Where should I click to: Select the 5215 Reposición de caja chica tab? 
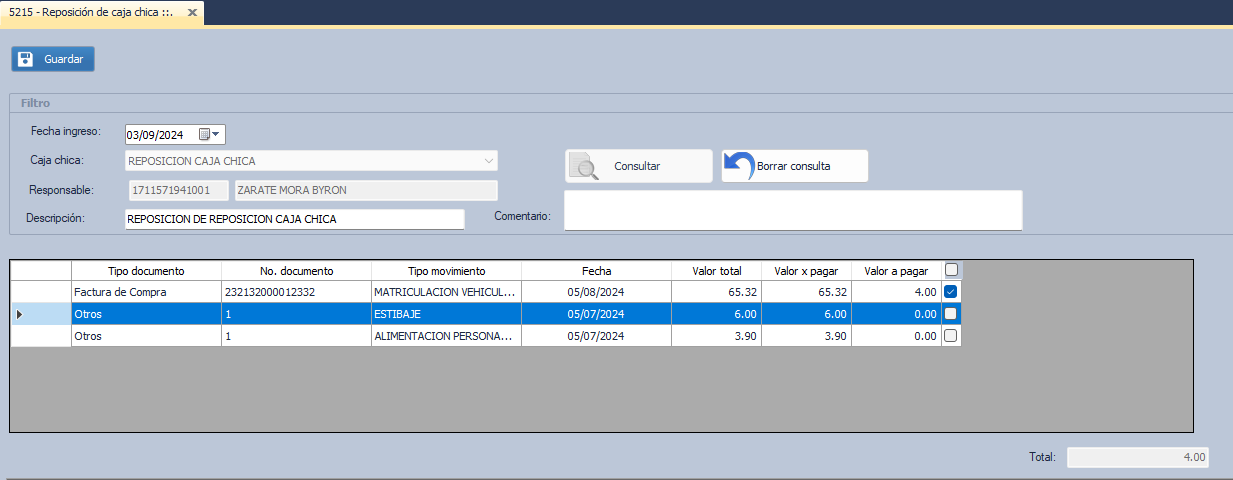[90, 13]
